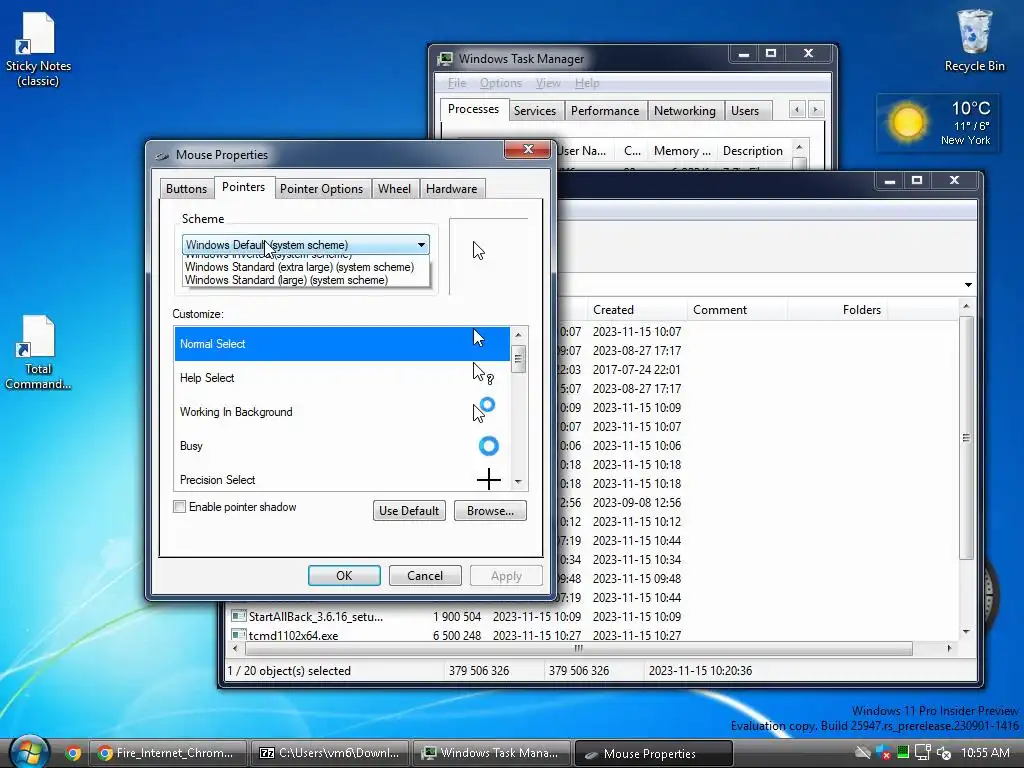Choose Windows Standard (extra large) scheme
Screen dimensions: 1024x768
pos(299,266)
